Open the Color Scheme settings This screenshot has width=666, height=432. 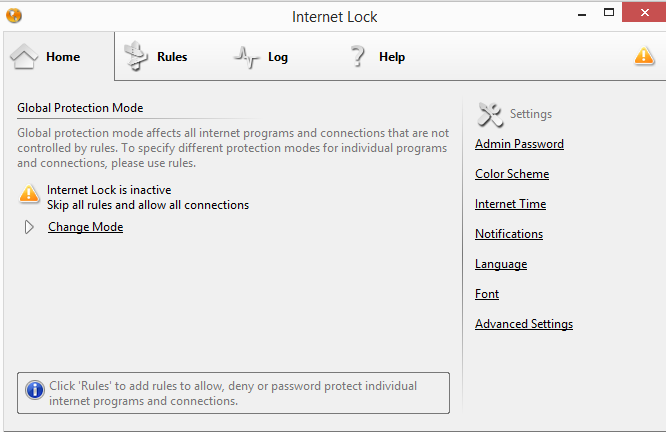tap(511, 174)
